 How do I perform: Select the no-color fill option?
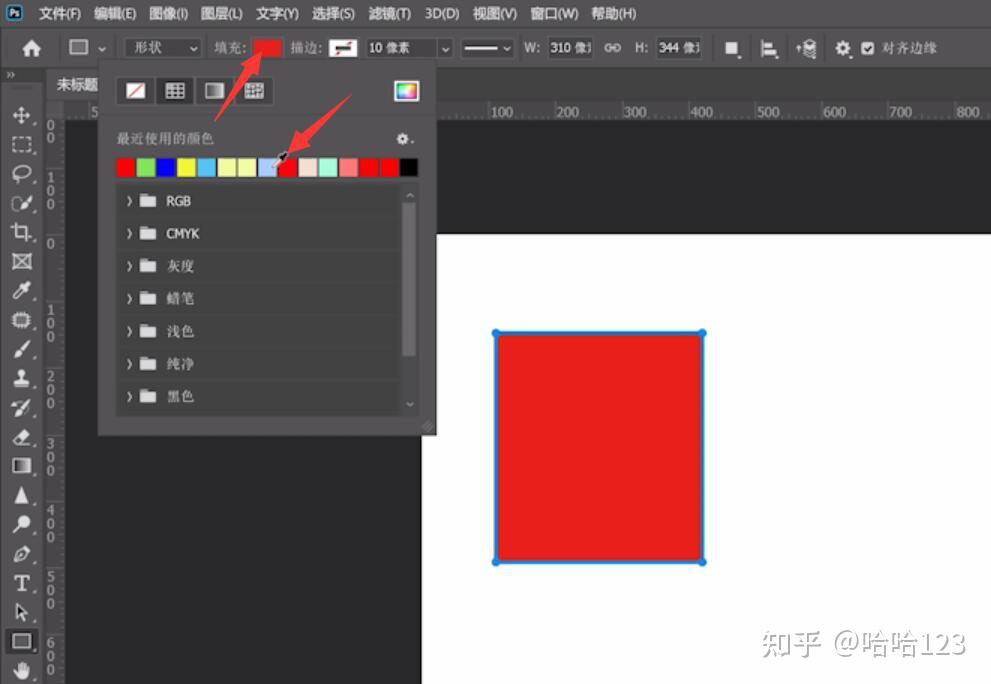coord(135,90)
